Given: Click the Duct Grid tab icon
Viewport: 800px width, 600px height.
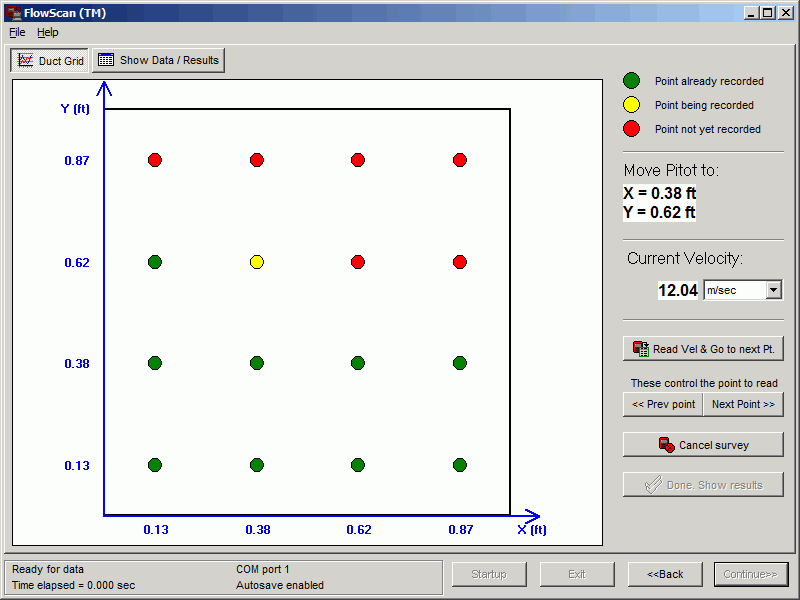Looking at the screenshot, I should 26,61.
